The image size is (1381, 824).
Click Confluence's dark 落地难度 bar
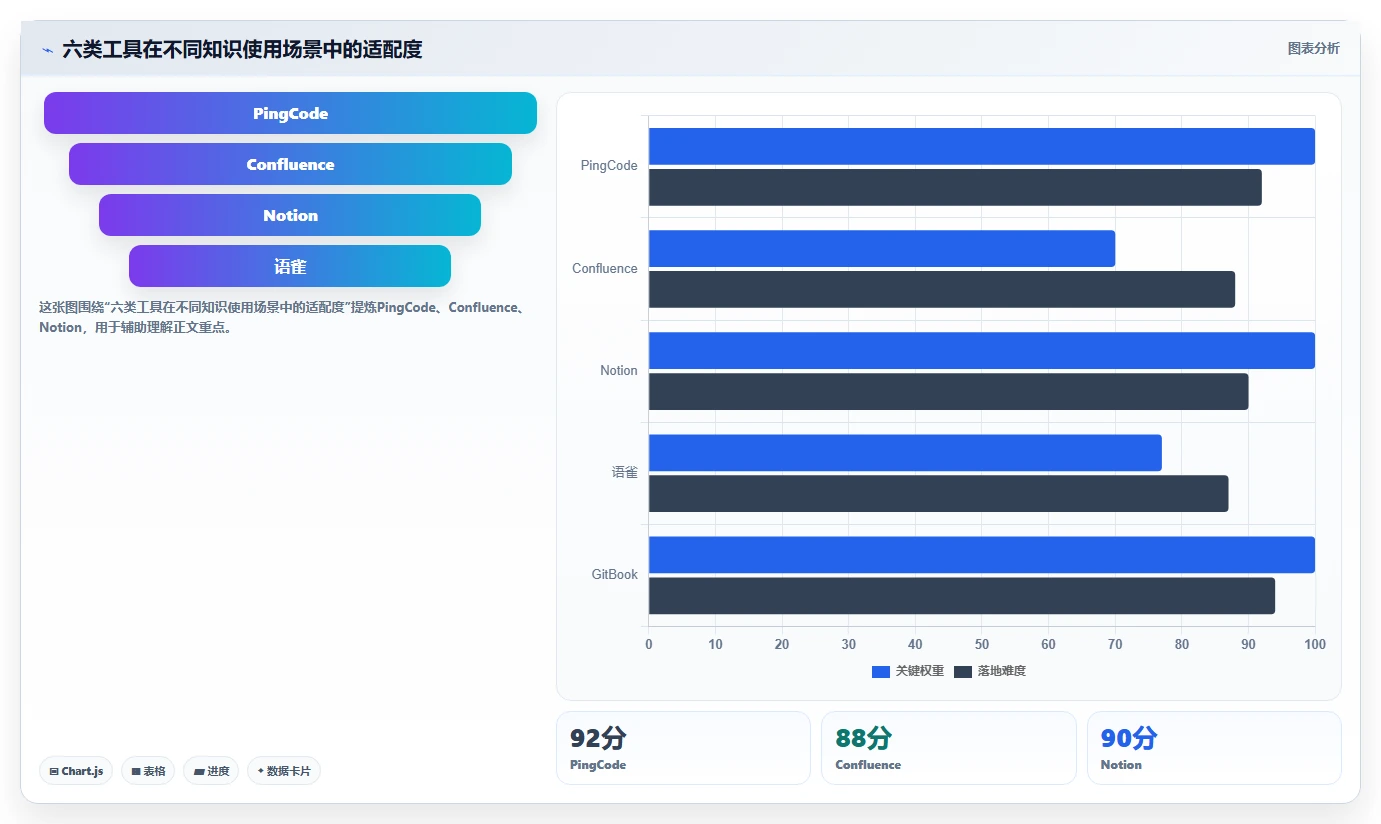(x=942, y=289)
